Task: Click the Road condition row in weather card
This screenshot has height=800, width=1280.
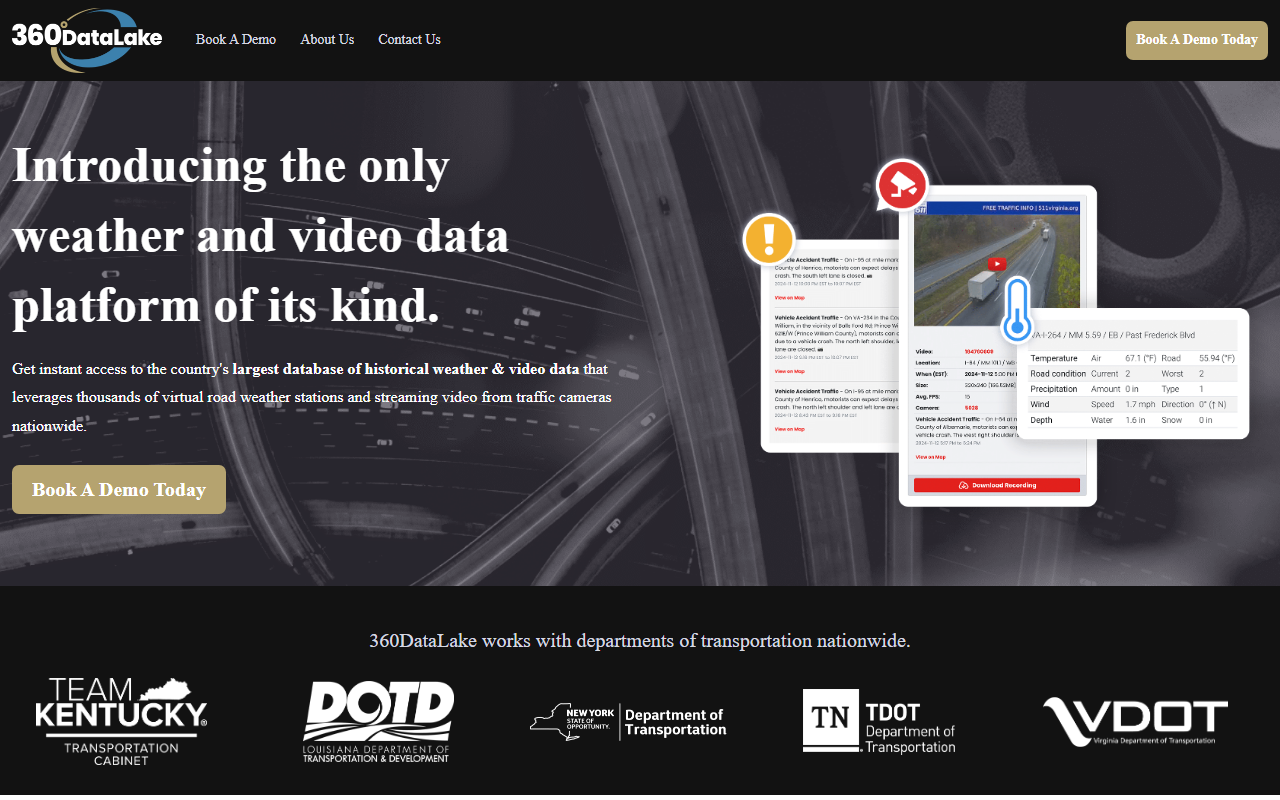Action: pyautogui.click(x=1133, y=374)
